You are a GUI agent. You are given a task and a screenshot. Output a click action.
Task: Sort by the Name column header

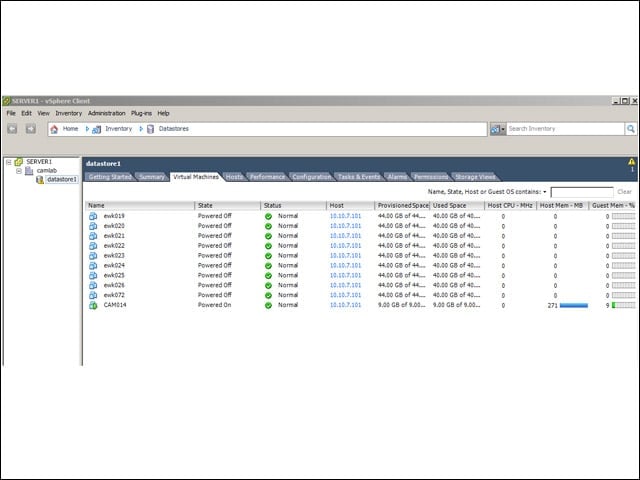click(x=140, y=206)
